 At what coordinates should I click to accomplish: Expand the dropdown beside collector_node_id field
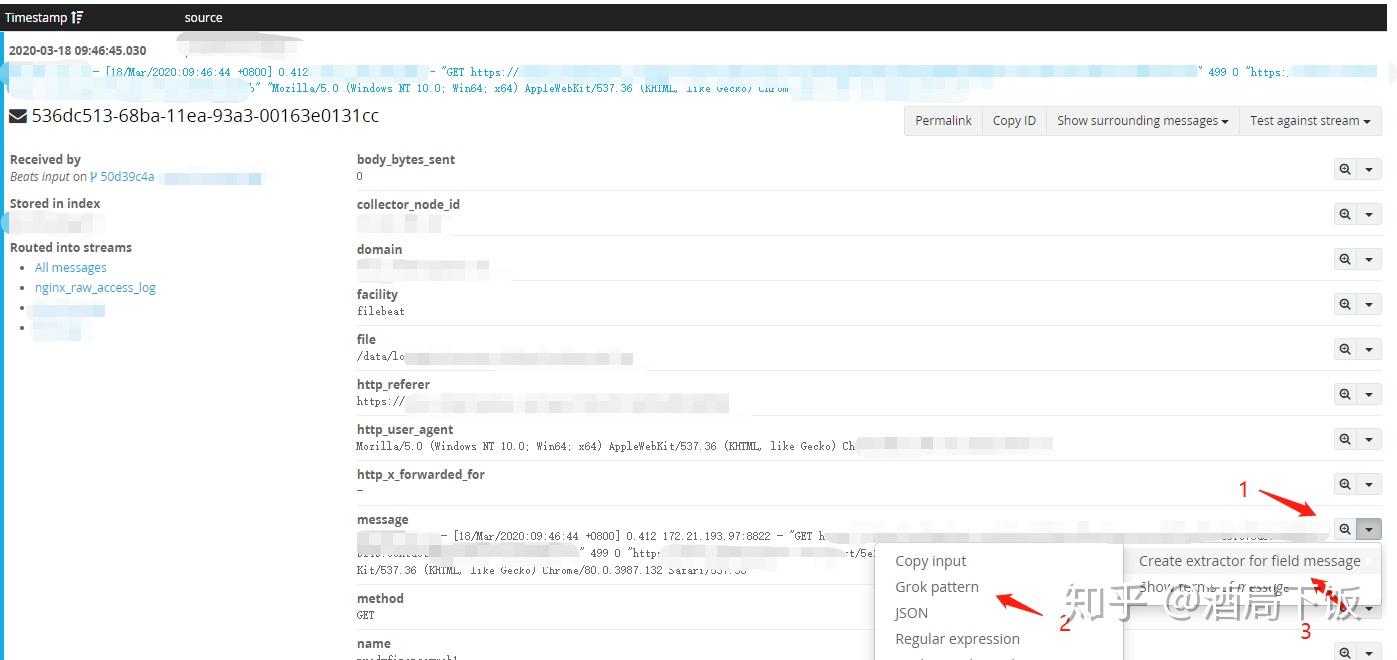point(1368,213)
